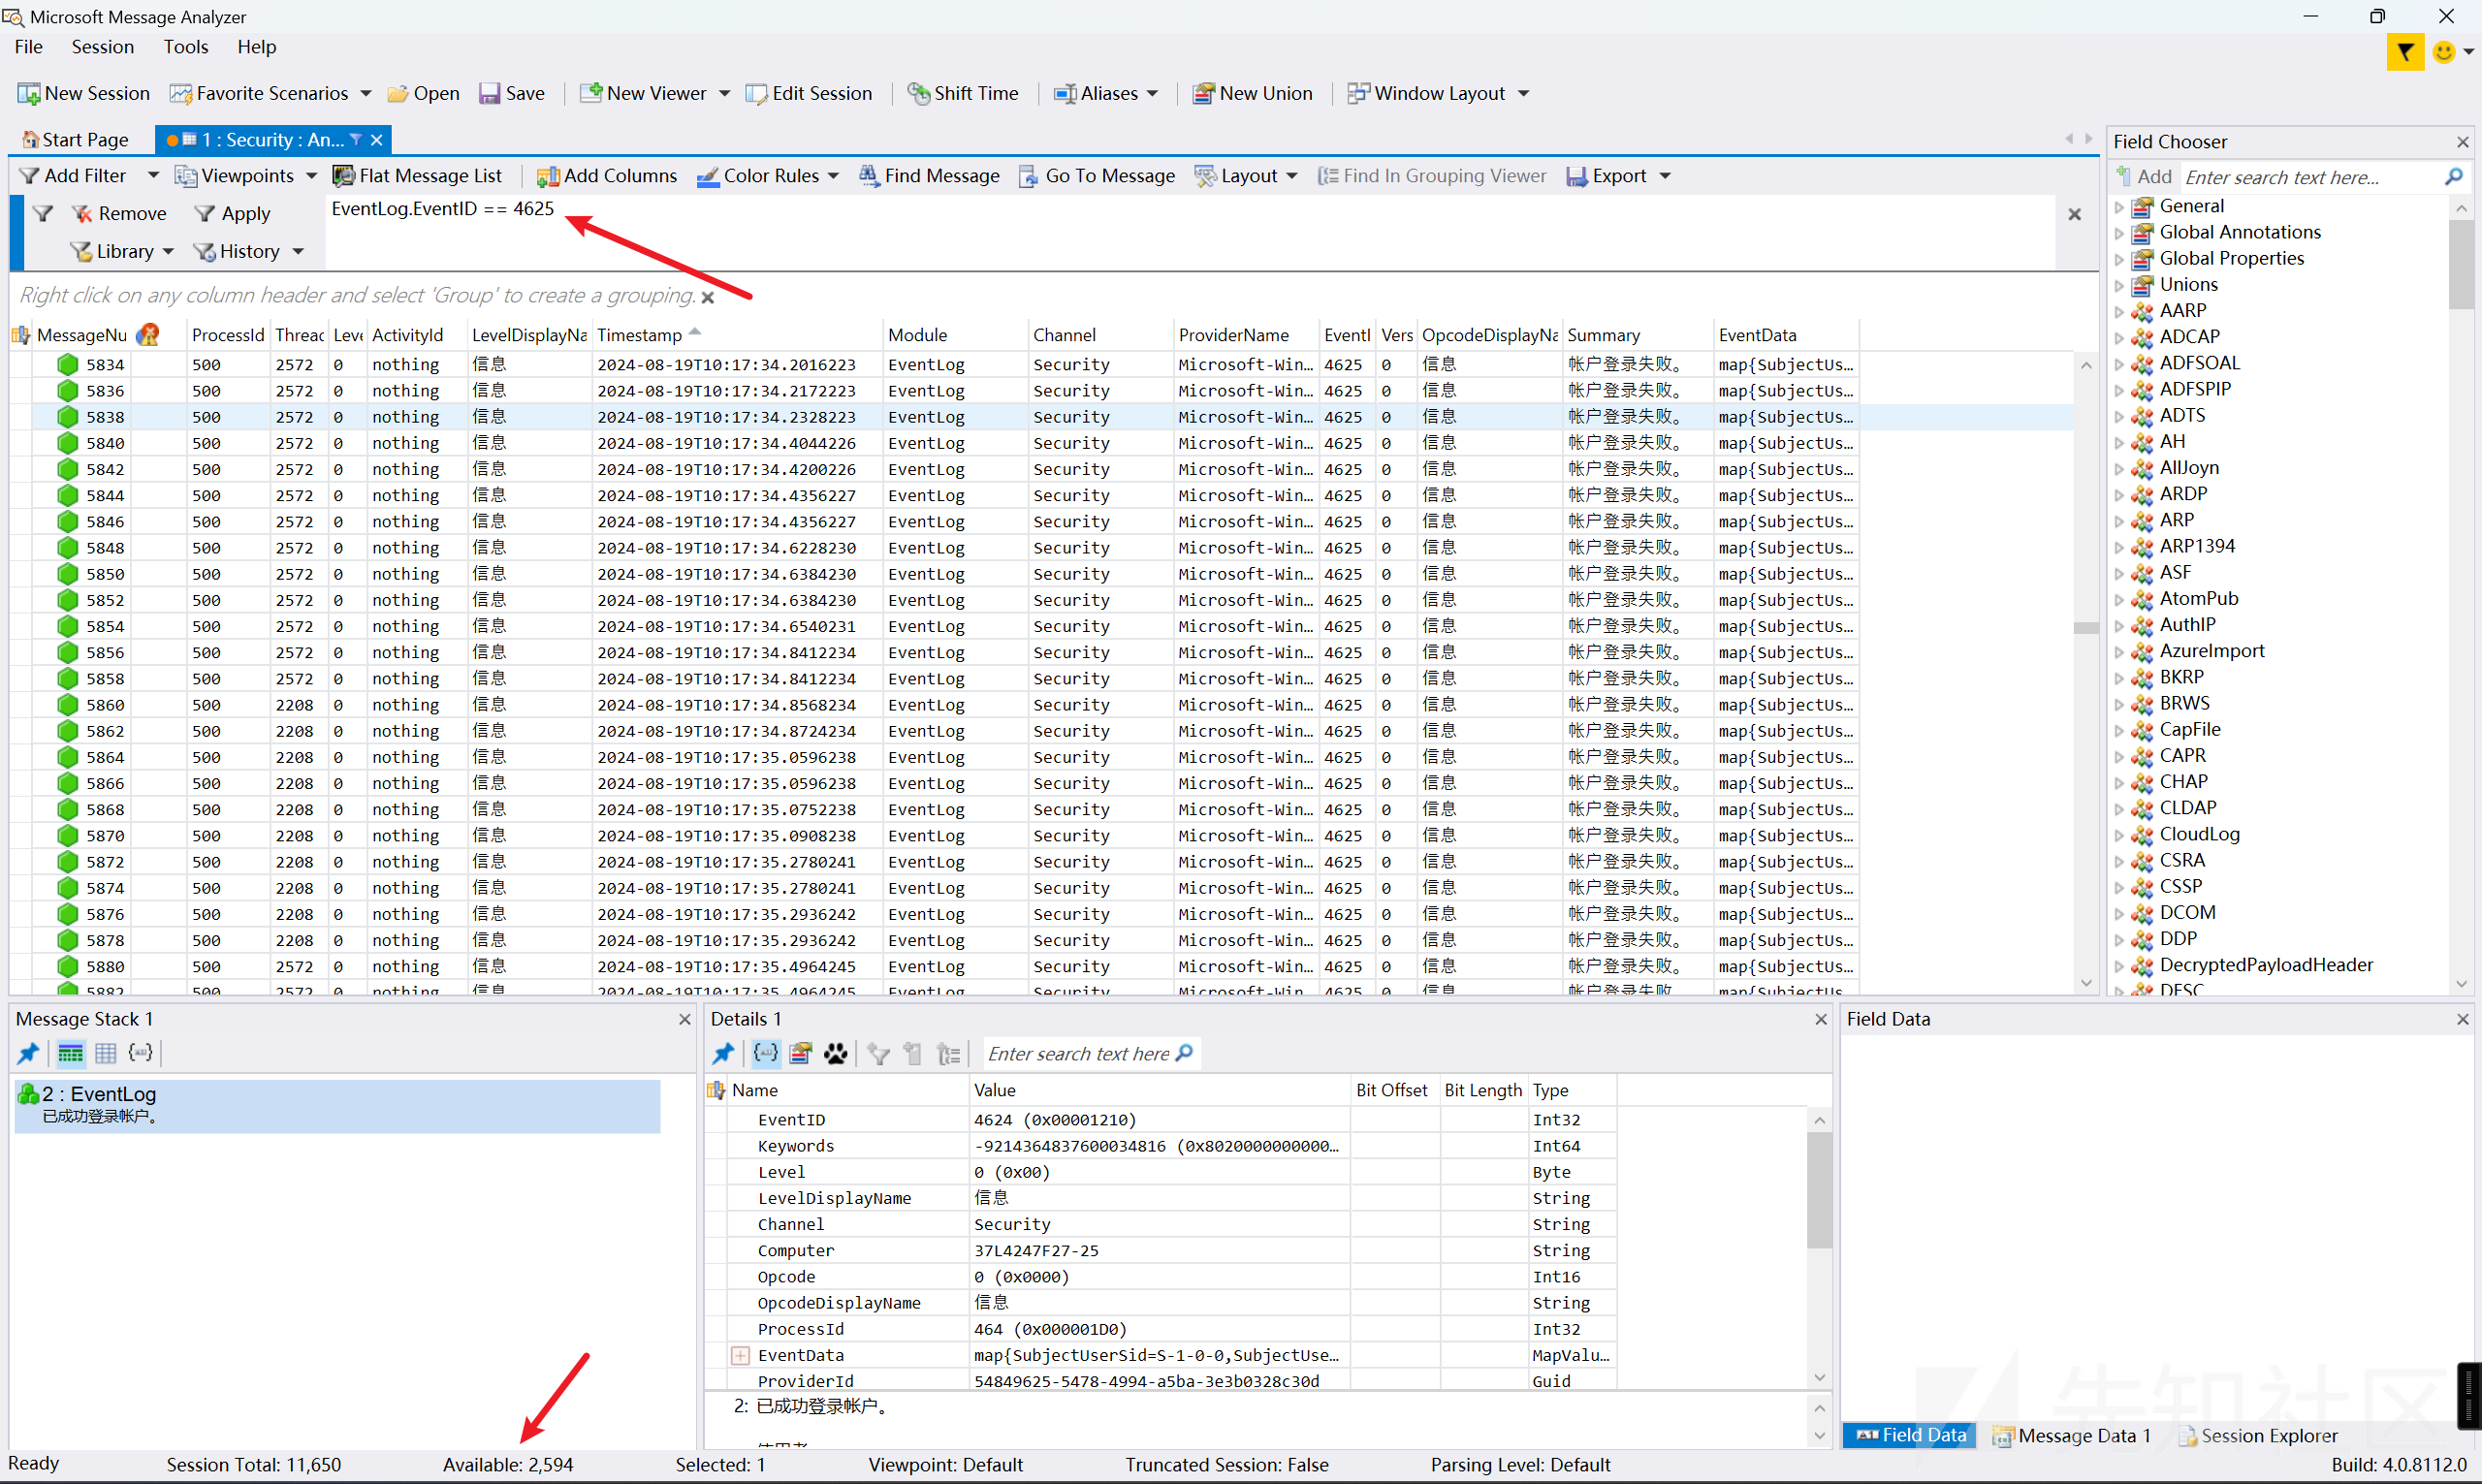The width and height of the screenshot is (2482, 1484).
Task: Click Aliases icon
Action: (1065, 93)
